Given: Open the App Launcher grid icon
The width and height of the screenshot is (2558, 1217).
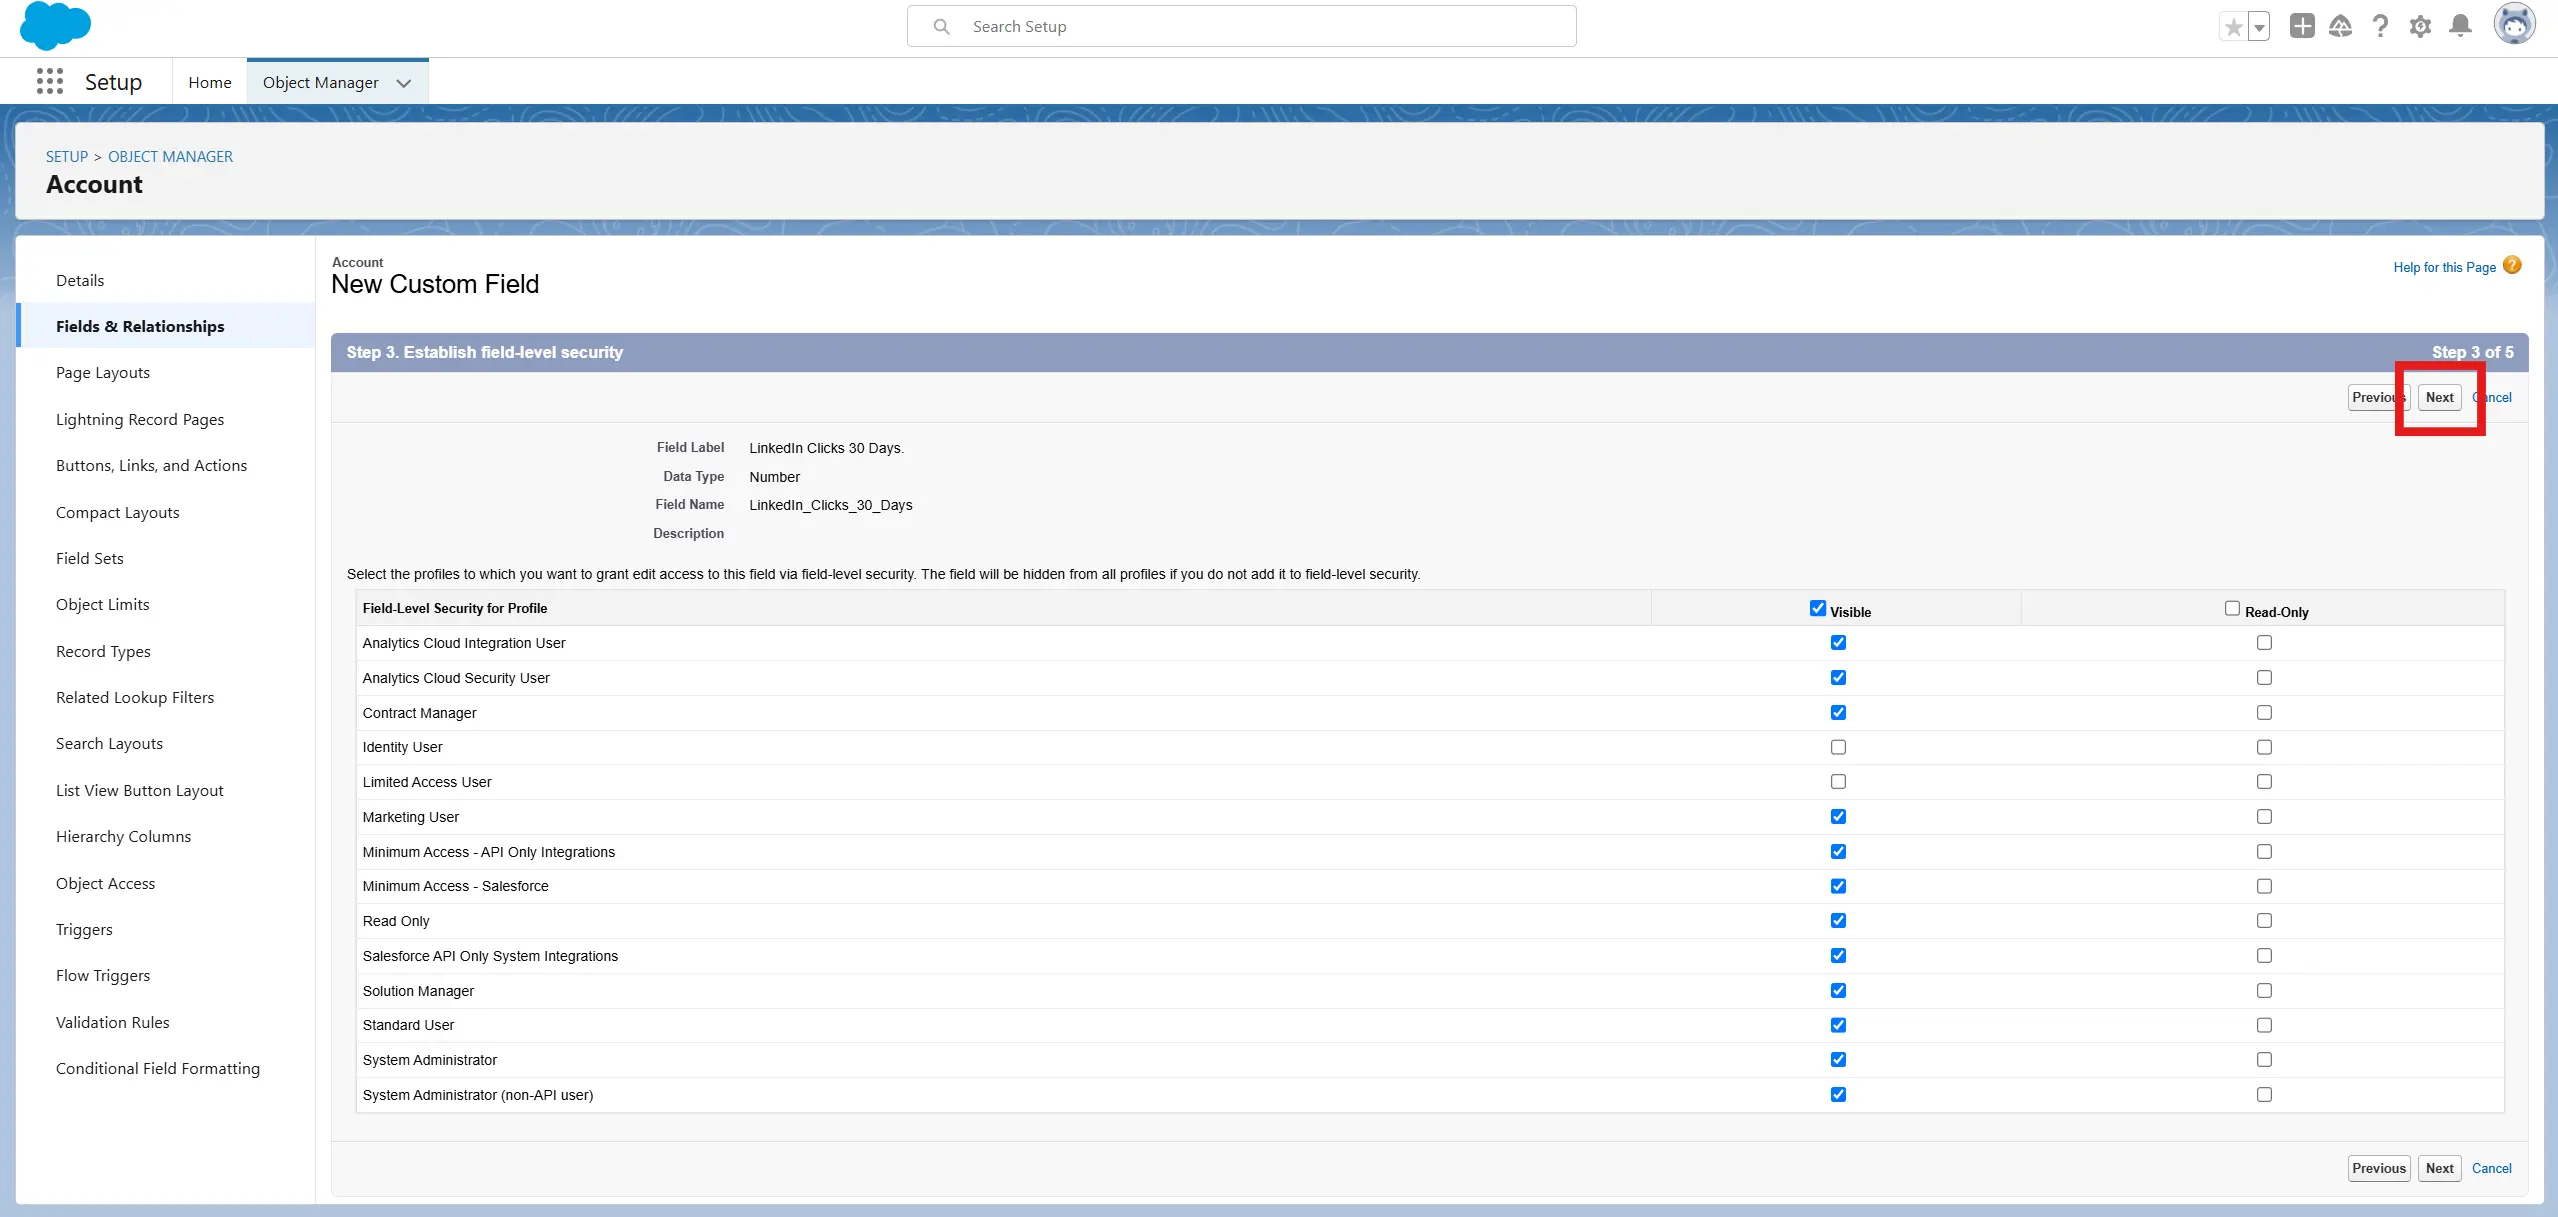Looking at the screenshot, I should 49,81.
